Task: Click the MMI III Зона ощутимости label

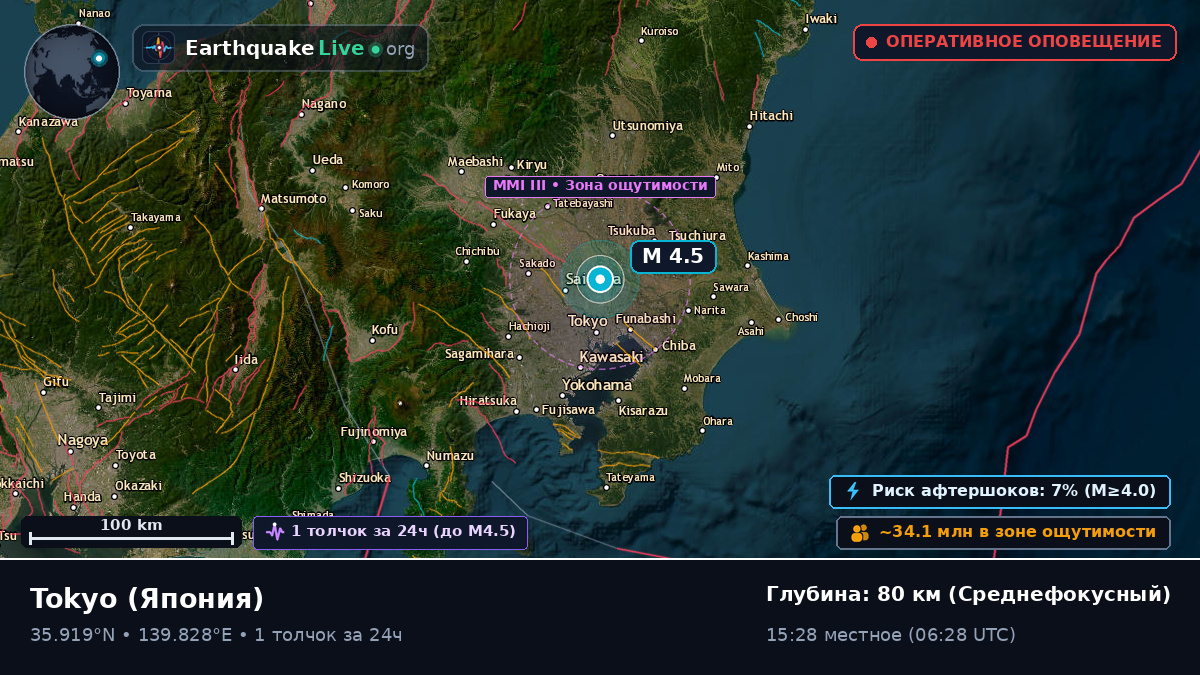Action: [x=600, y=186]
